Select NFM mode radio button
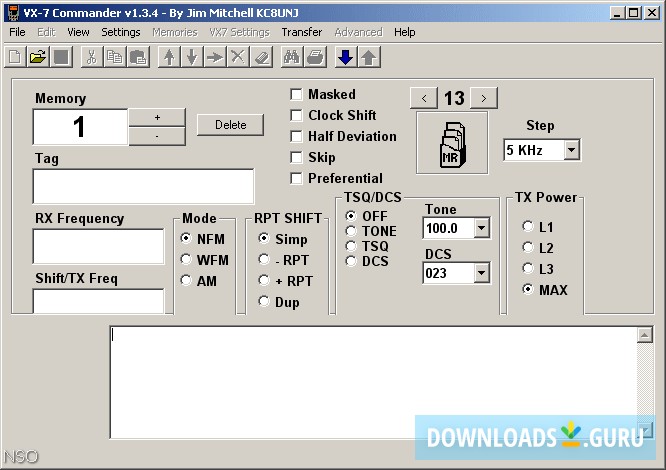 (x=186, y=238)
